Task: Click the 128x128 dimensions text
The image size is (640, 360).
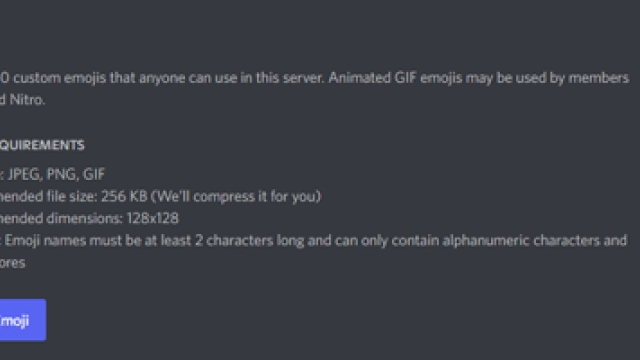Action: (x=152, y=218)
